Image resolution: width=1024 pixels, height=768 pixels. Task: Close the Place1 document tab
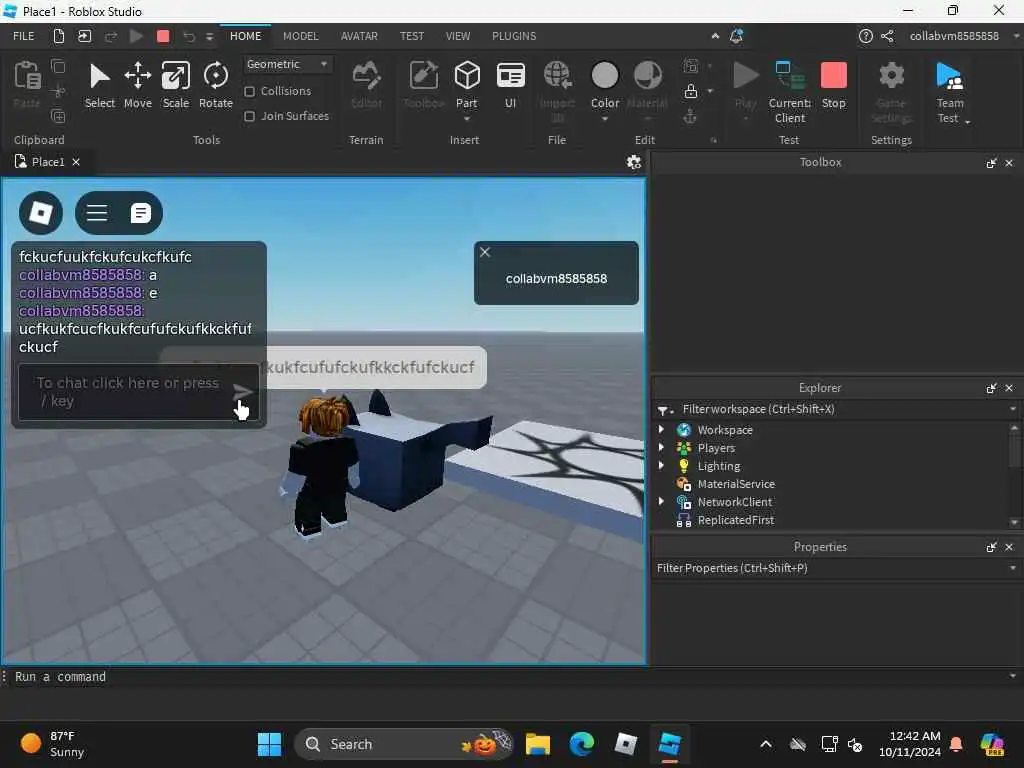tap(76, 162)
